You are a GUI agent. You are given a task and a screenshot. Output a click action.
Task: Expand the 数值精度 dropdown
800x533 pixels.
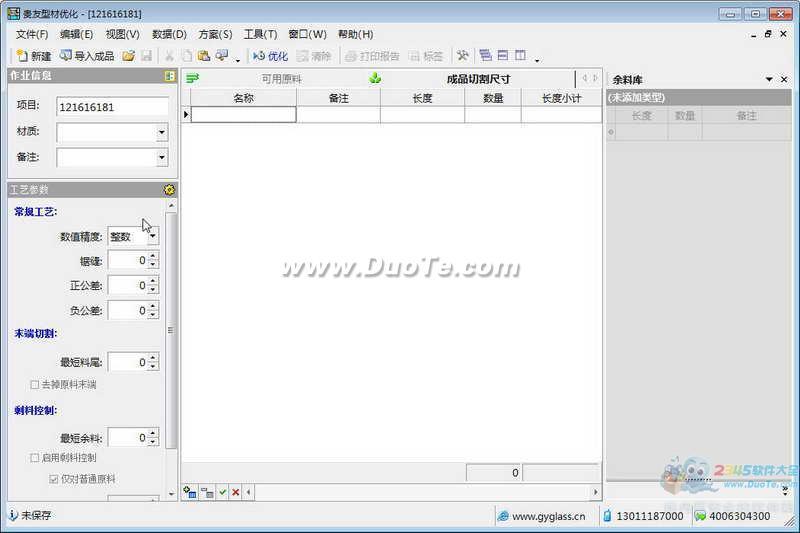click(x=153, y=236)
